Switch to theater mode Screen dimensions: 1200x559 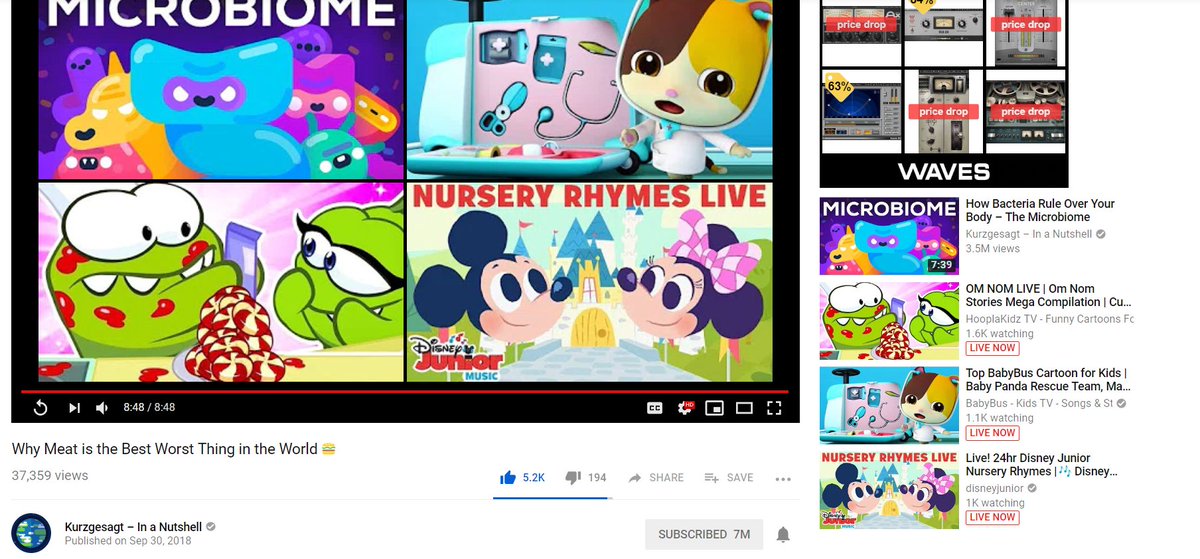(x=744, y=408)
